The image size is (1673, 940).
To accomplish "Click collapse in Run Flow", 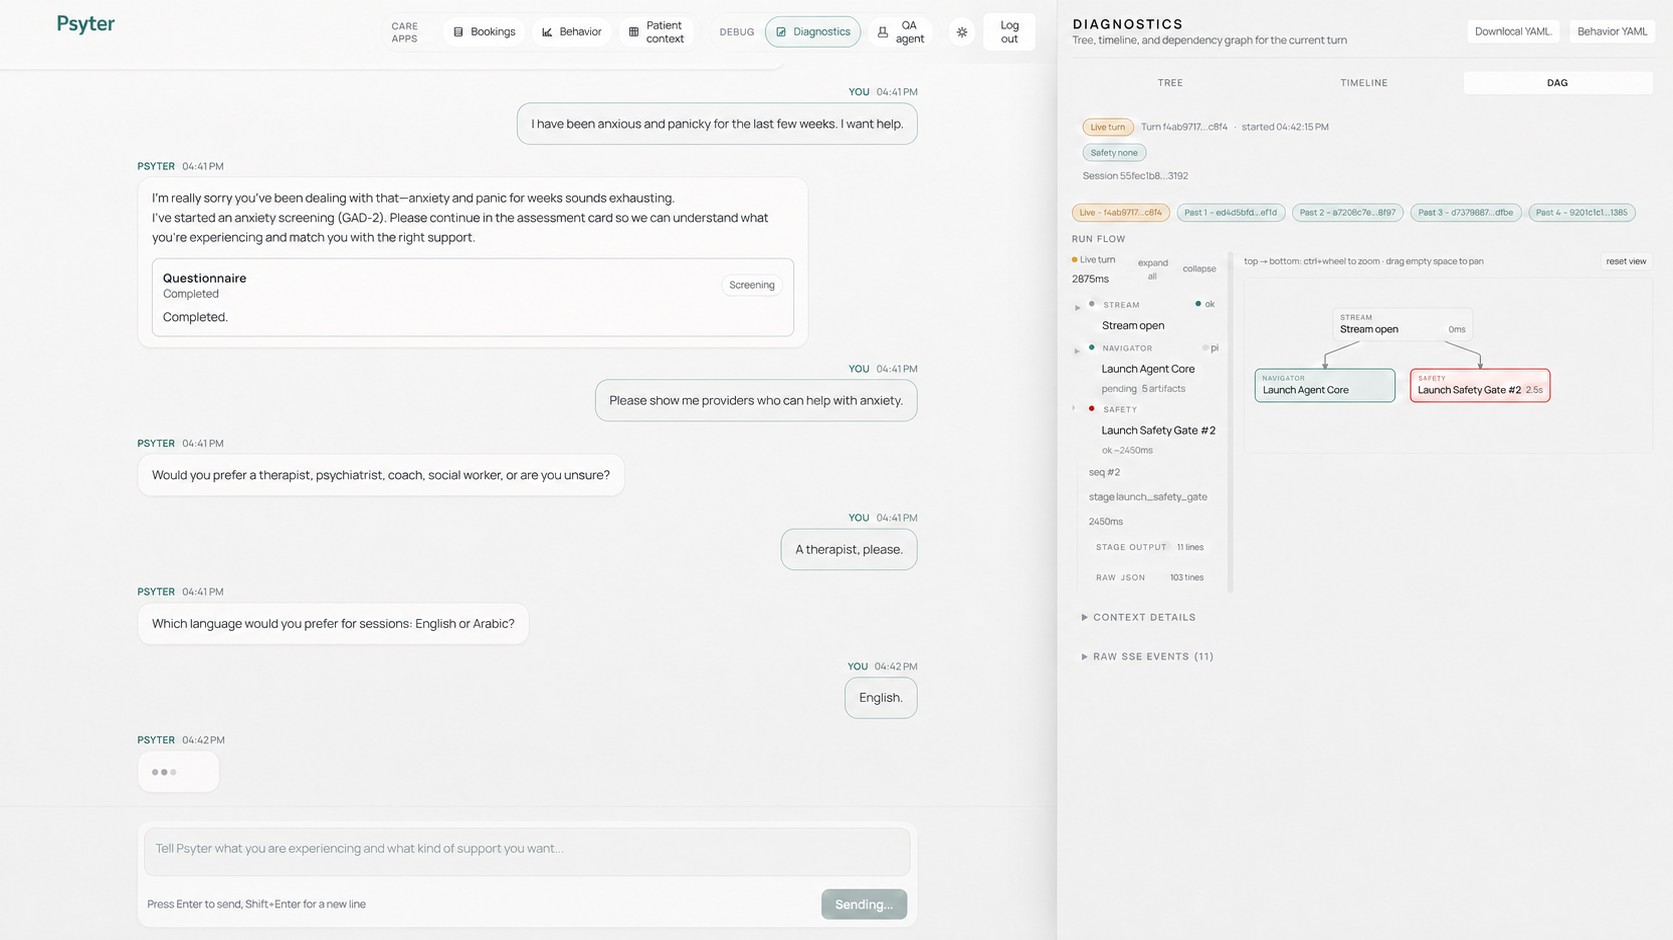I will 1199,269.
